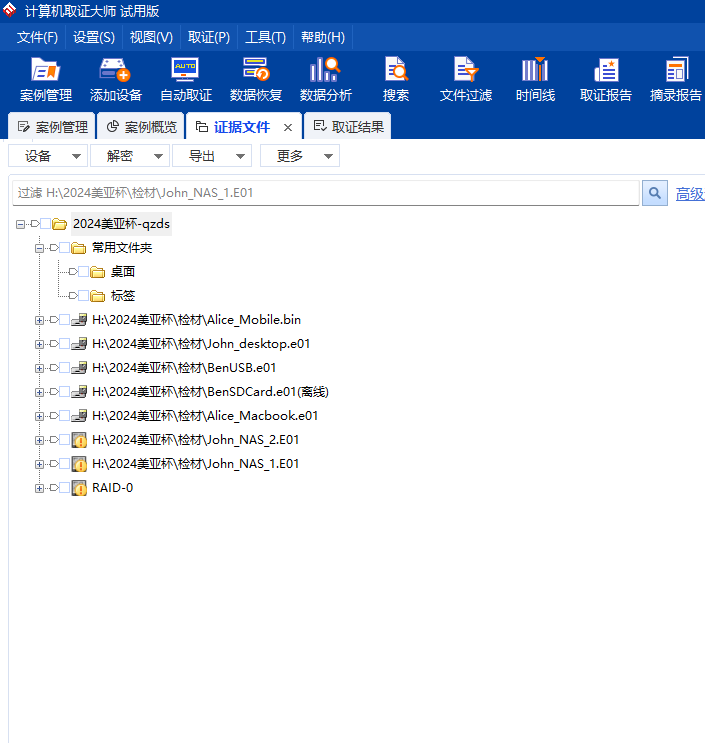This screenshot has width=705, height=743.
Task: Click the filter path input field
Action: coord(325,193)
